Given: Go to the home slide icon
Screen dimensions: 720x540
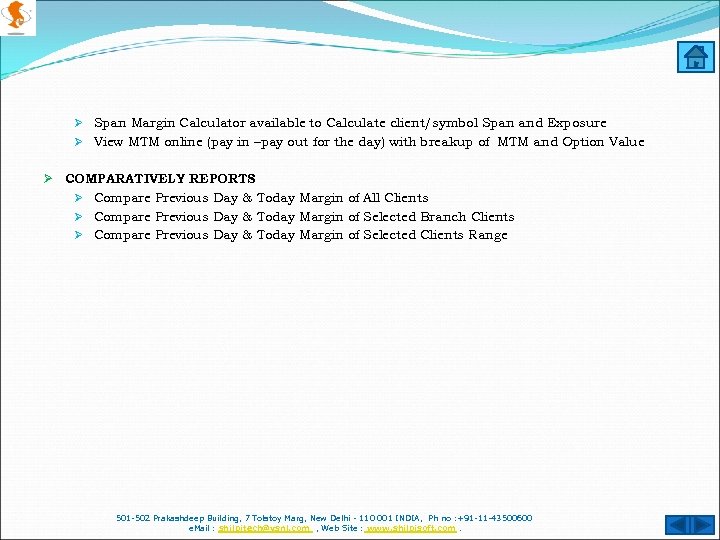Looking at the screenshot, I should tap(696, 57).
